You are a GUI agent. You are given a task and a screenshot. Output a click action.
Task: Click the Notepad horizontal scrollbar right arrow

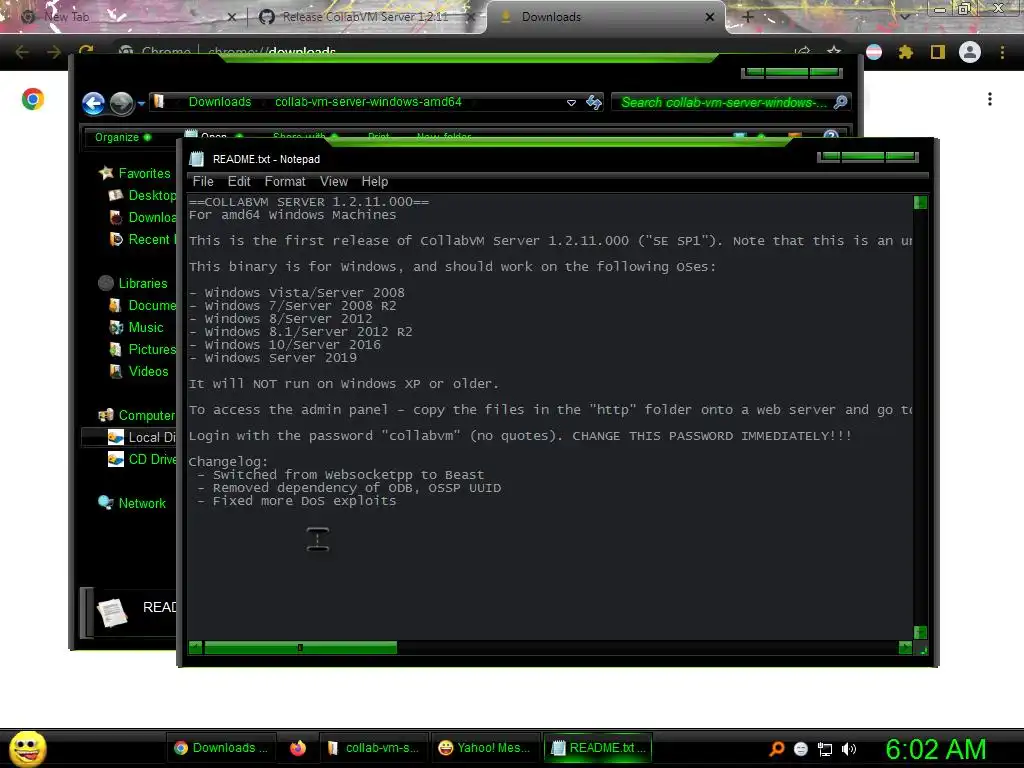[x=905, y=648]
